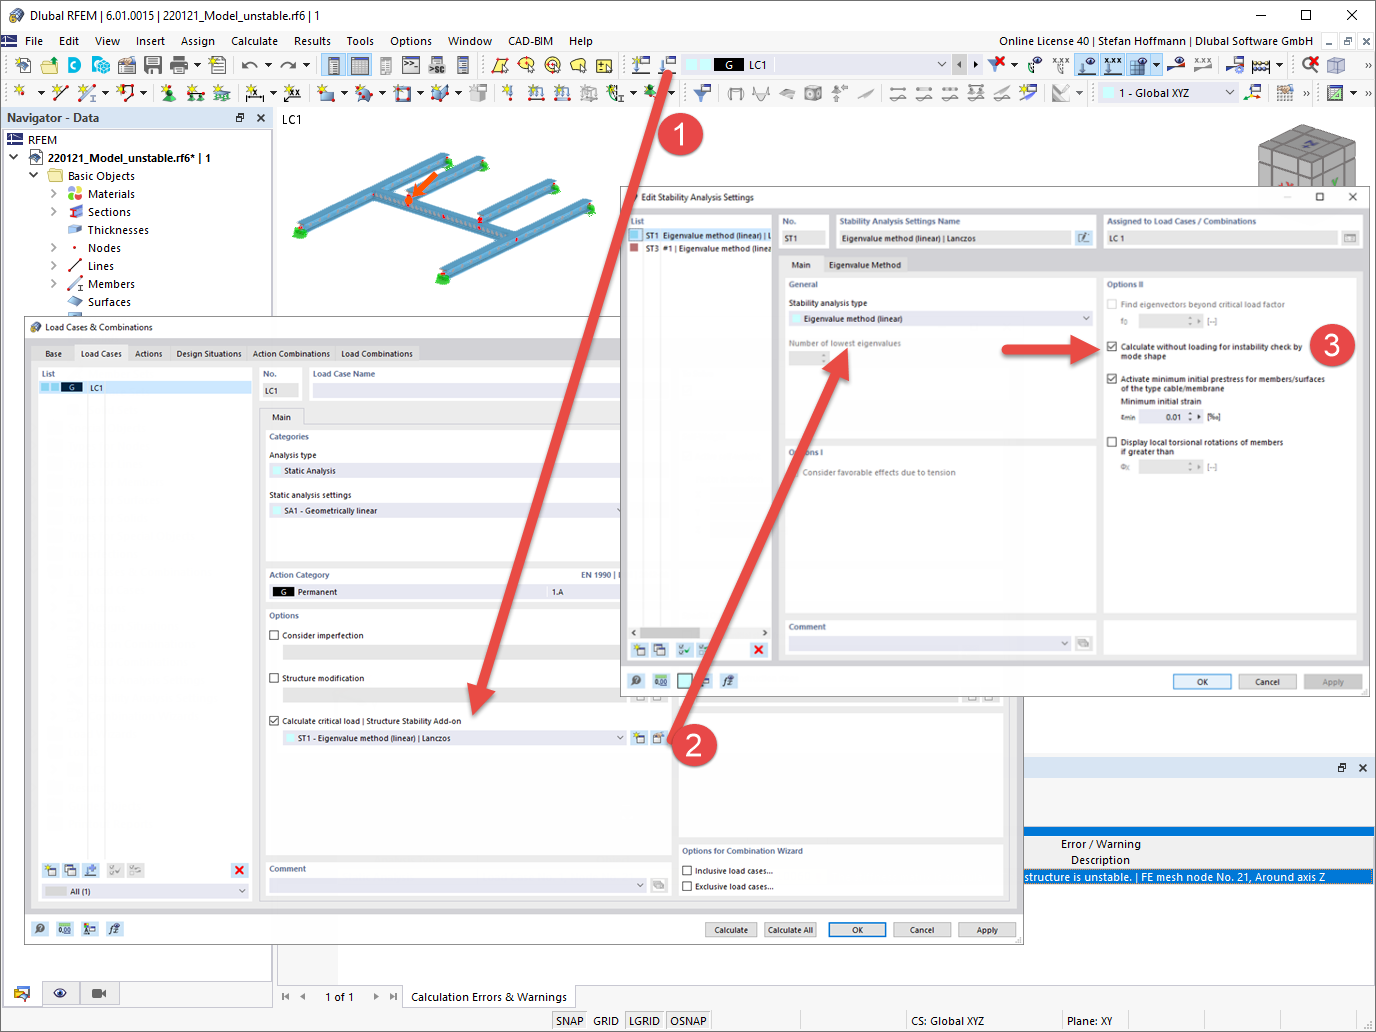Image resolution: width=1376 pixels, height=1032 pixels.
Task: Check the Consider imperfection option
Action: pos(274,635)
